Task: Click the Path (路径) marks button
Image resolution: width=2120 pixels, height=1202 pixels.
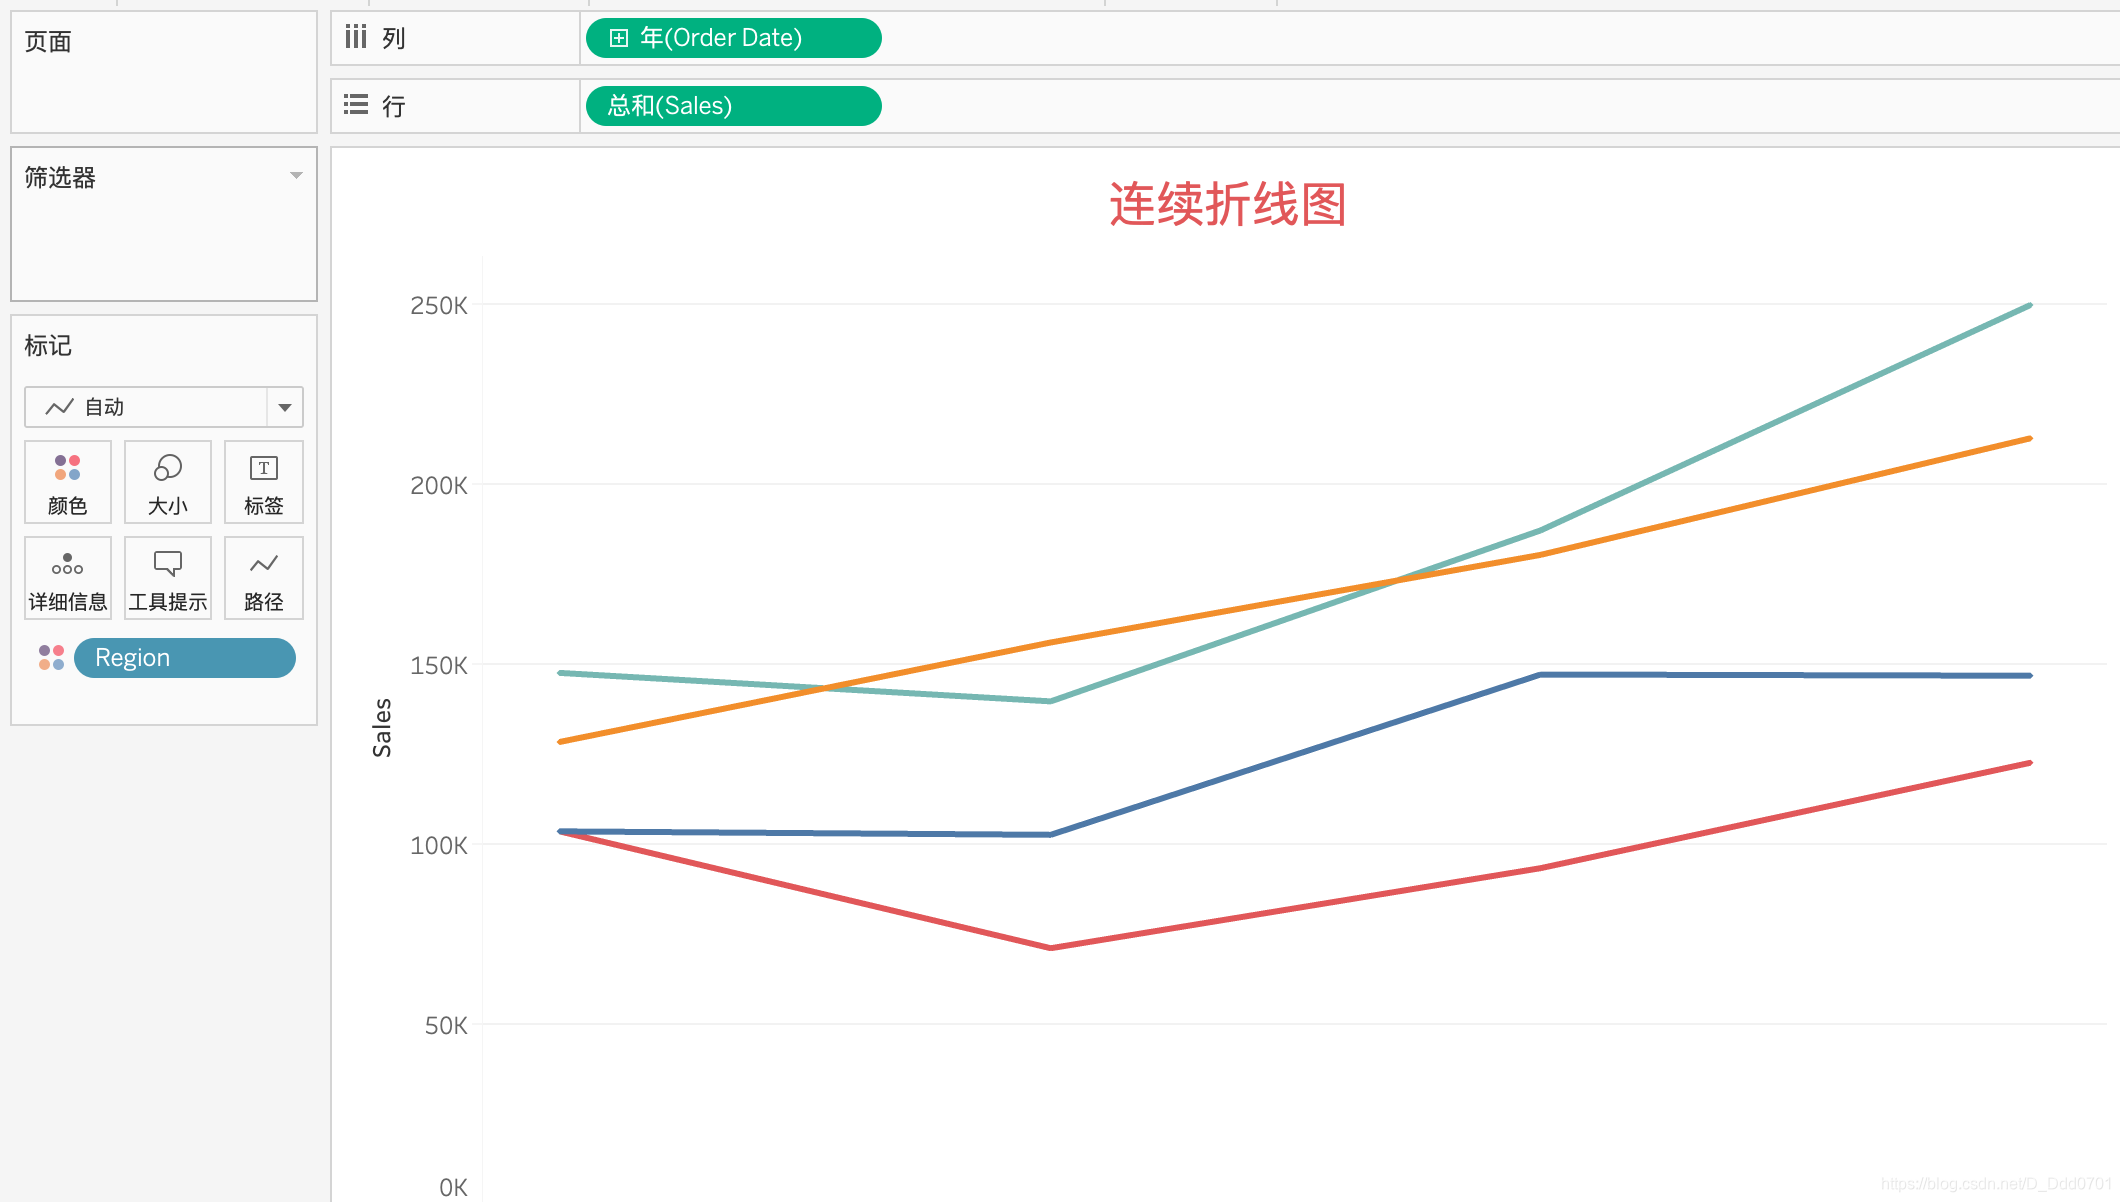Action: 264,578
